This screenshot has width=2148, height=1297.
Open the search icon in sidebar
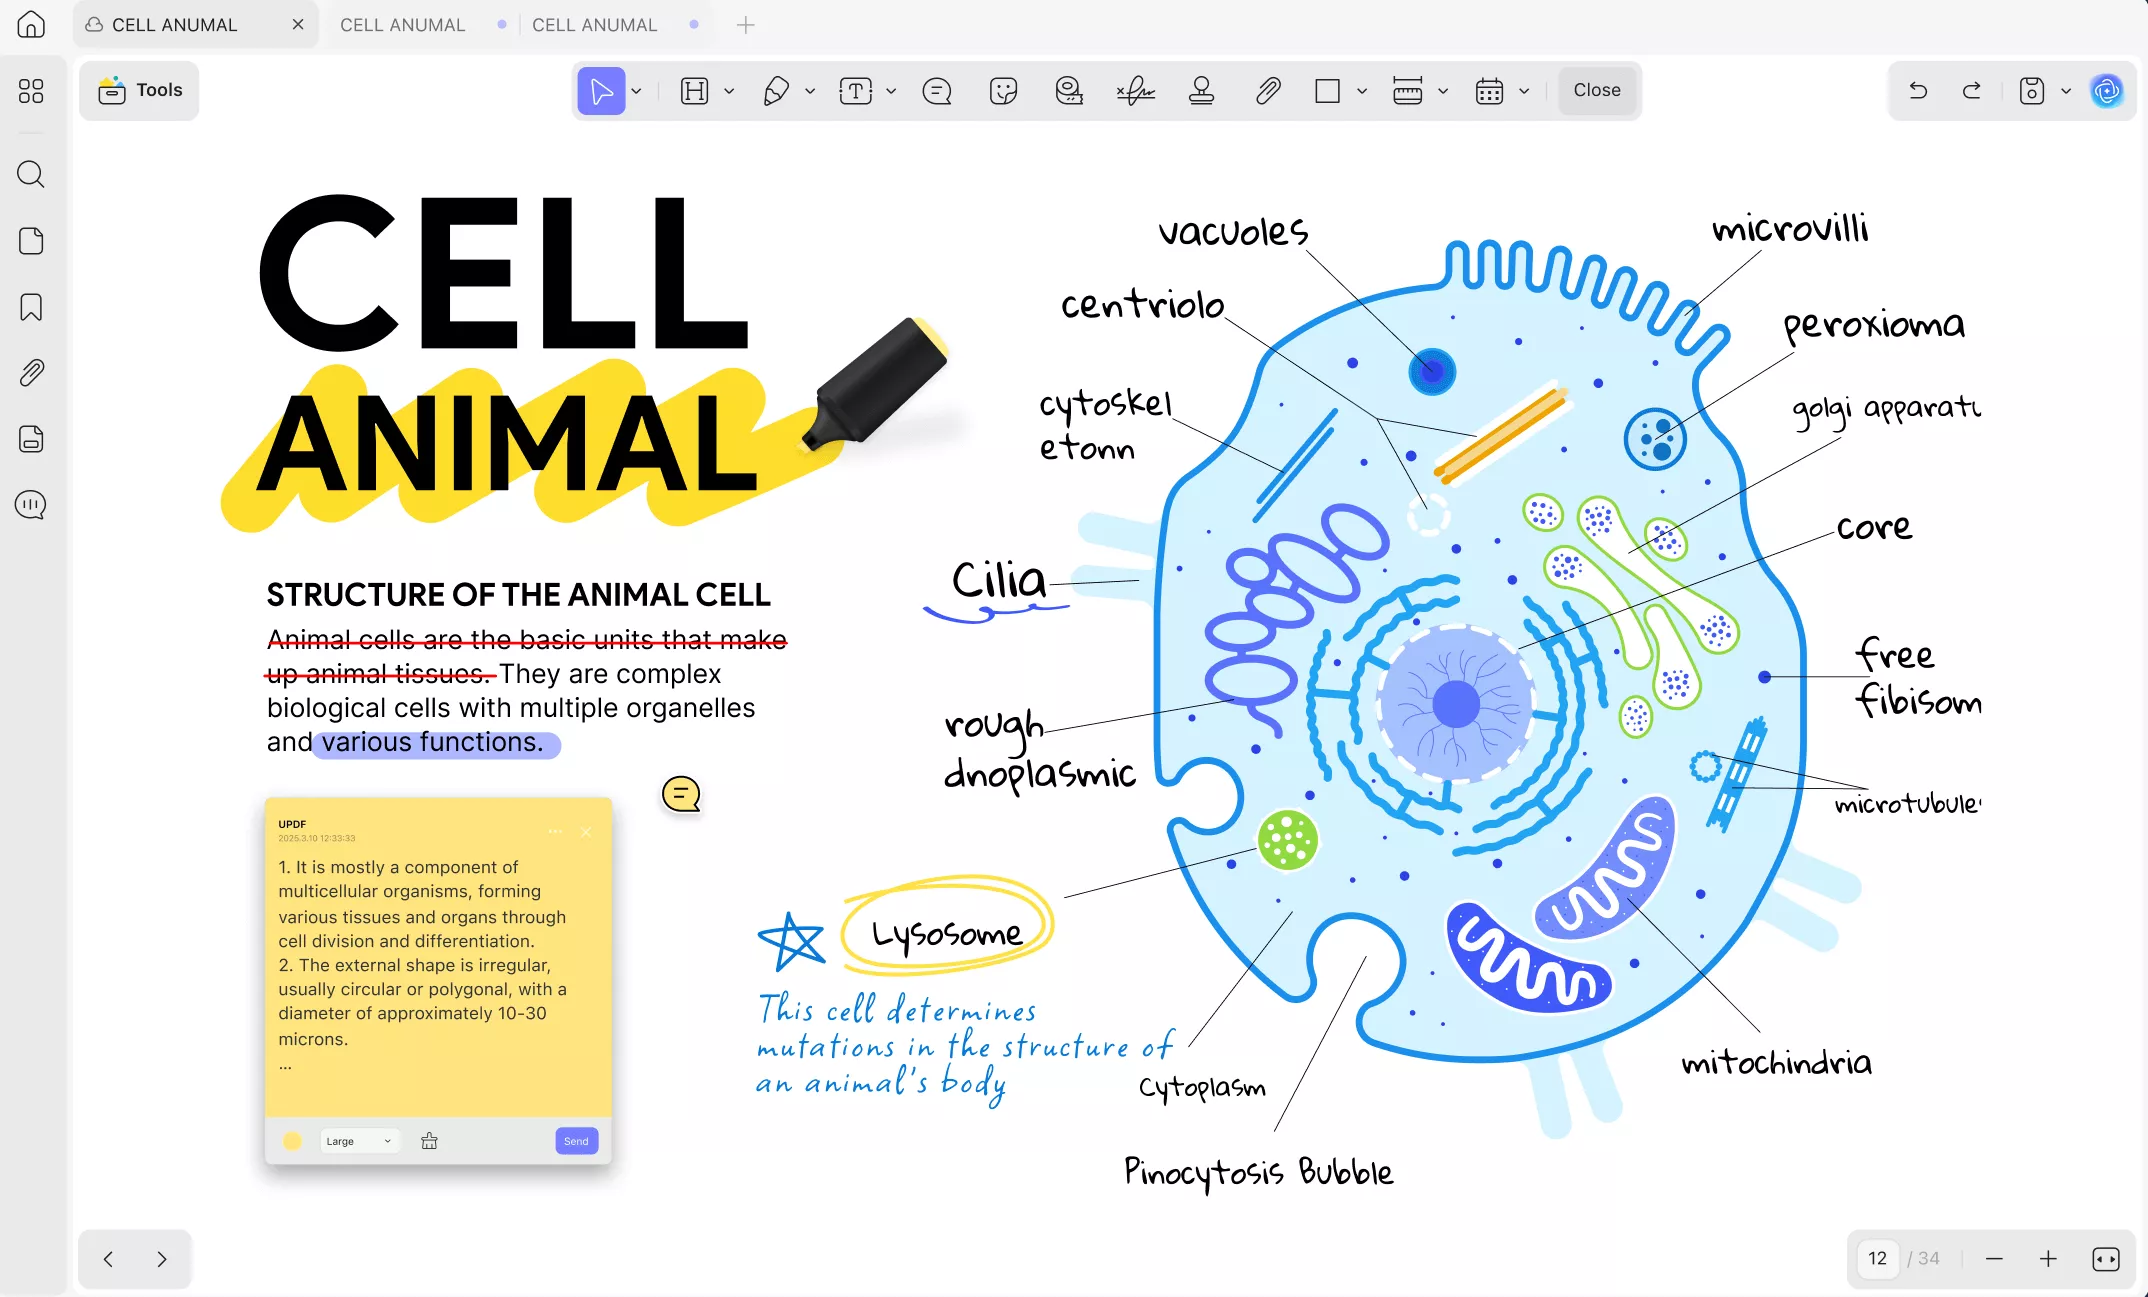(x=31, y=175)
